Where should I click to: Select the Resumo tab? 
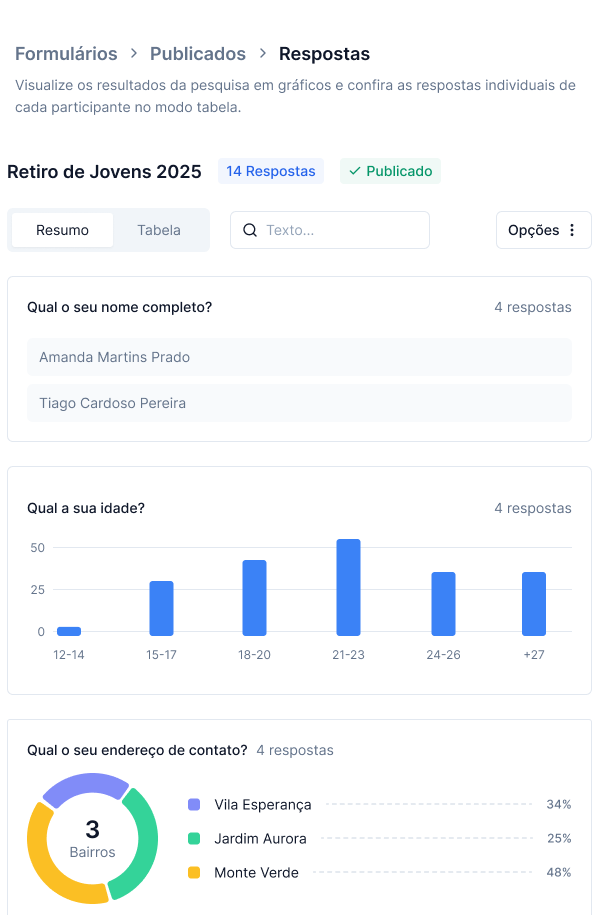coord(62,230)
